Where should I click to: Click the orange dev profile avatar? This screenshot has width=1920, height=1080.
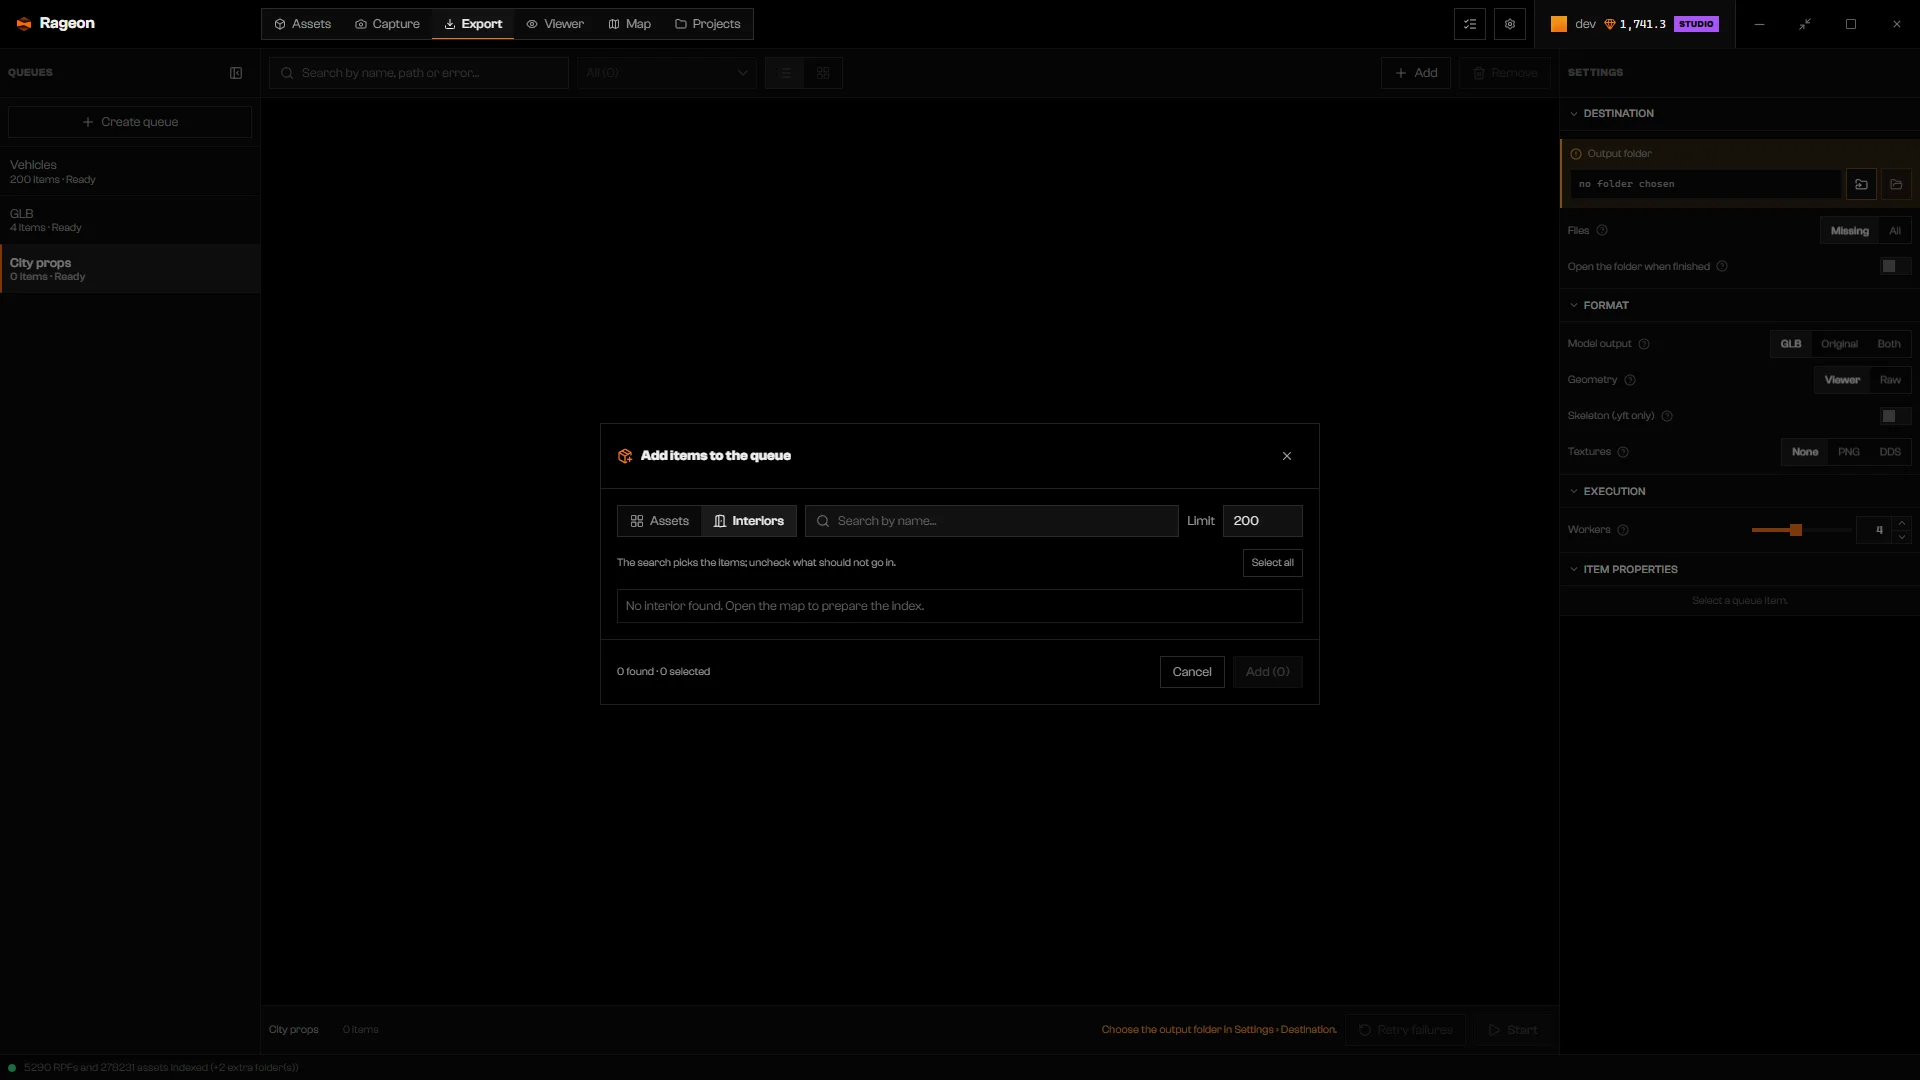click(x=1559, y=24)
